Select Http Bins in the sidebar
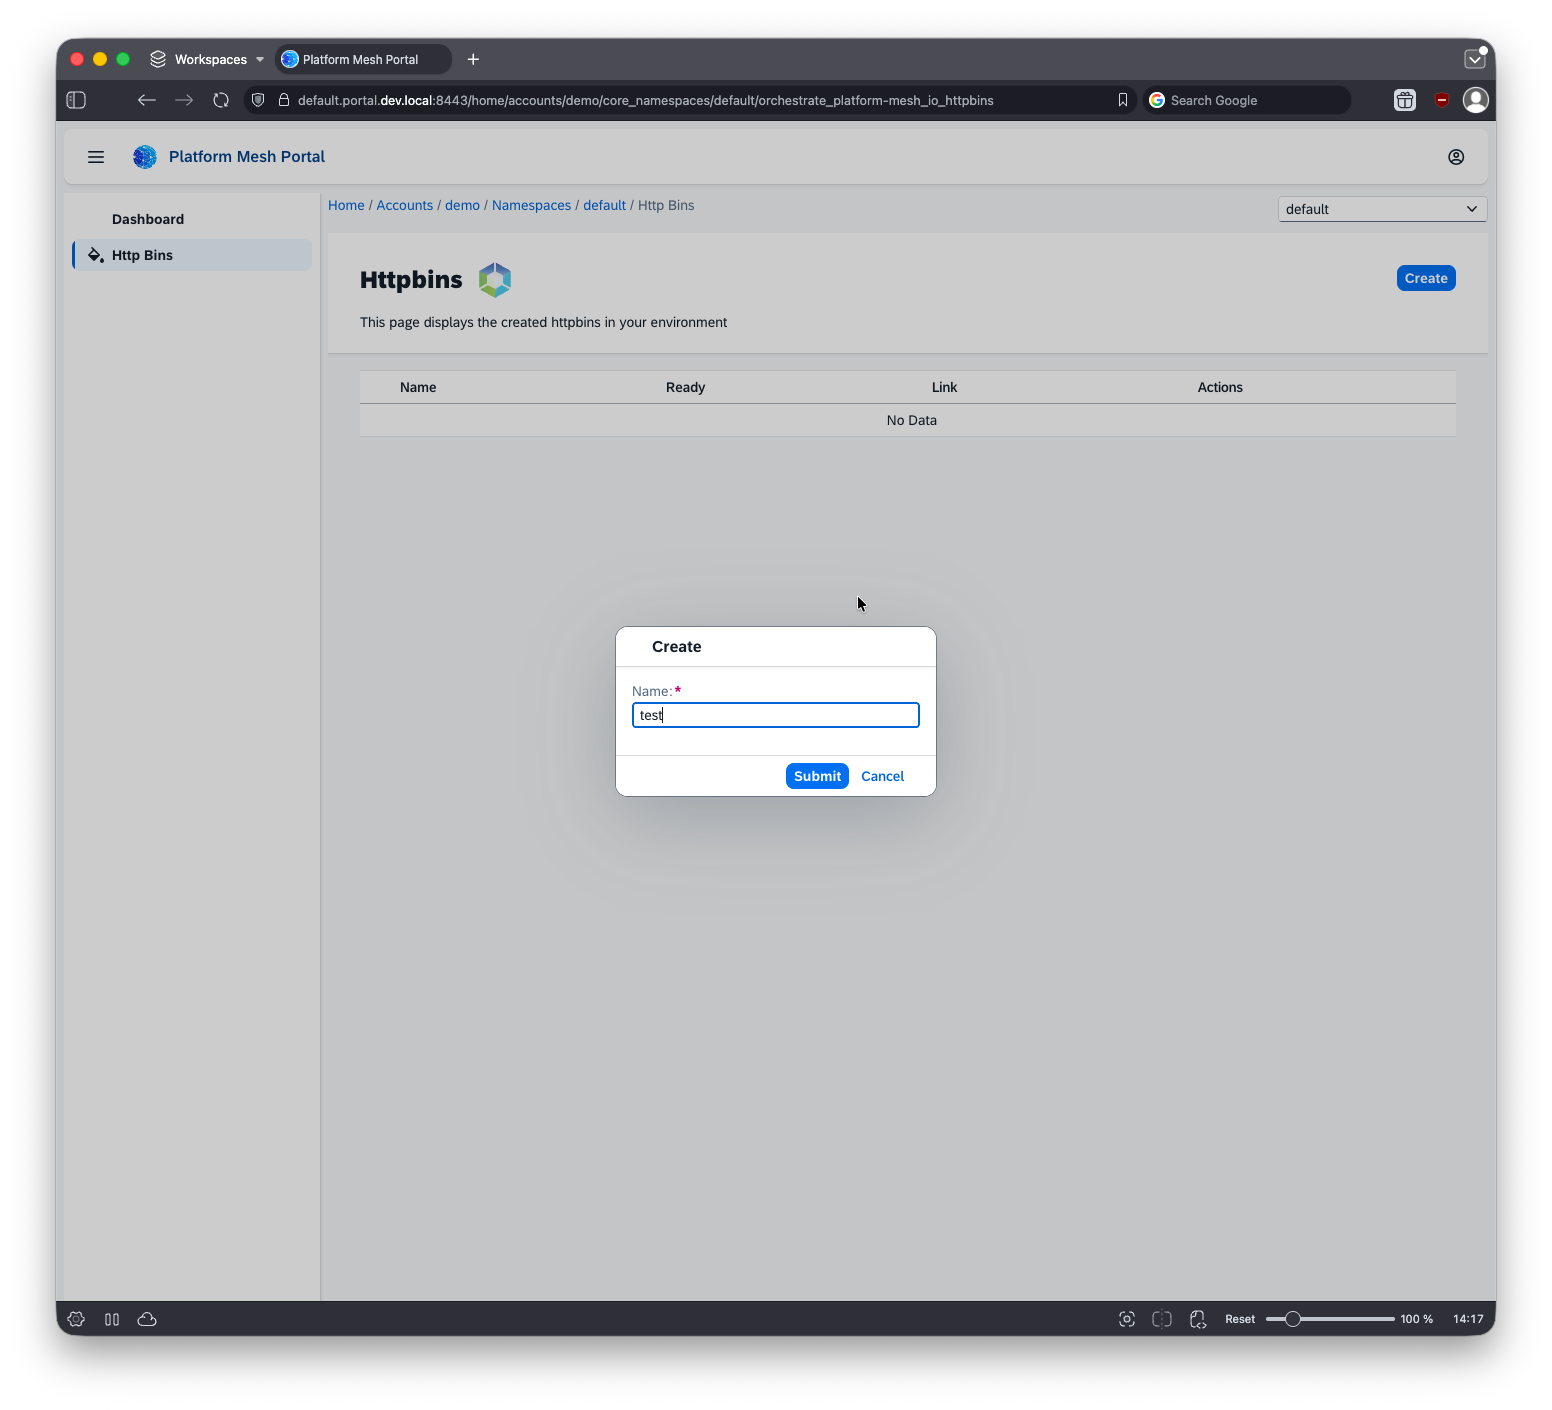The width and height of the screenshot is (1552, 1410). tap(142, 255)
